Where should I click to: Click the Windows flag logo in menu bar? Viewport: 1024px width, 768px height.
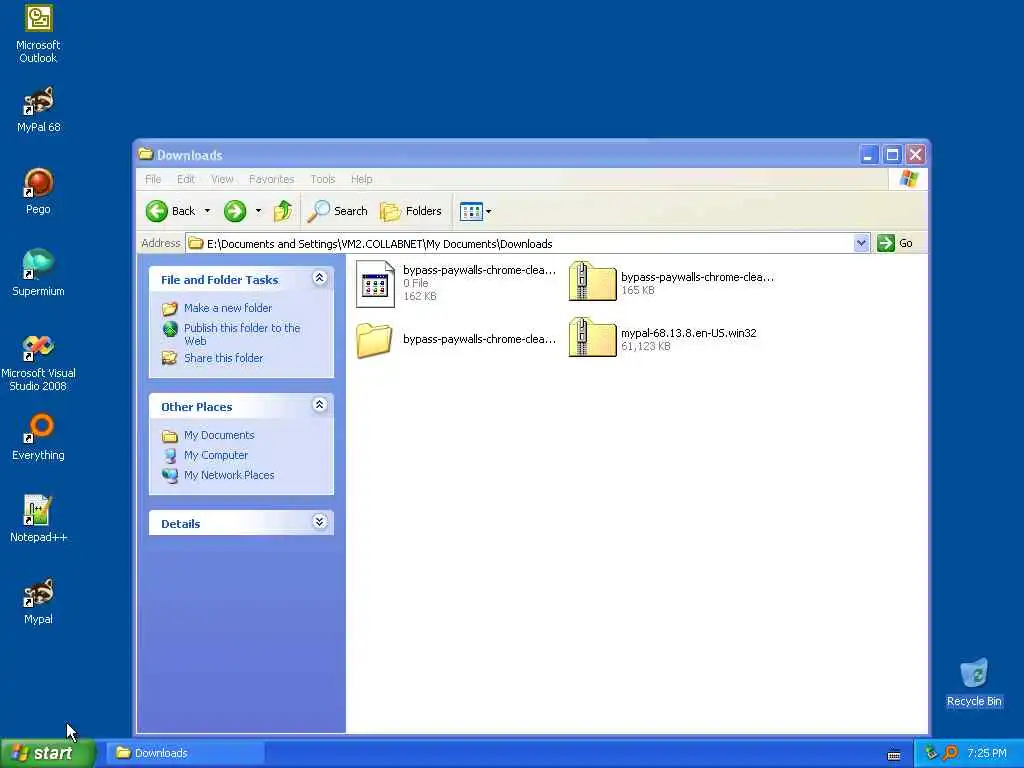tap(908, 179)
